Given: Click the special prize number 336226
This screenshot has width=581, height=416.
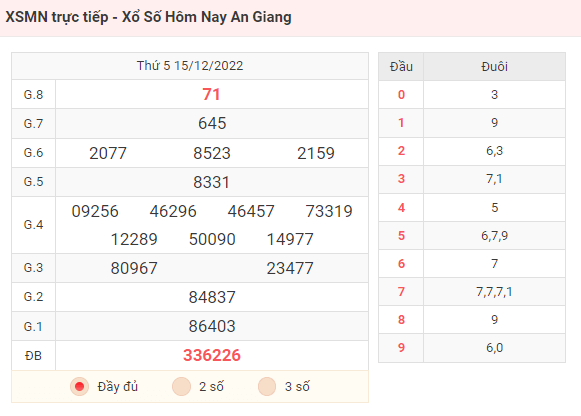Looking at the screenshot, I should click(212, 355).
